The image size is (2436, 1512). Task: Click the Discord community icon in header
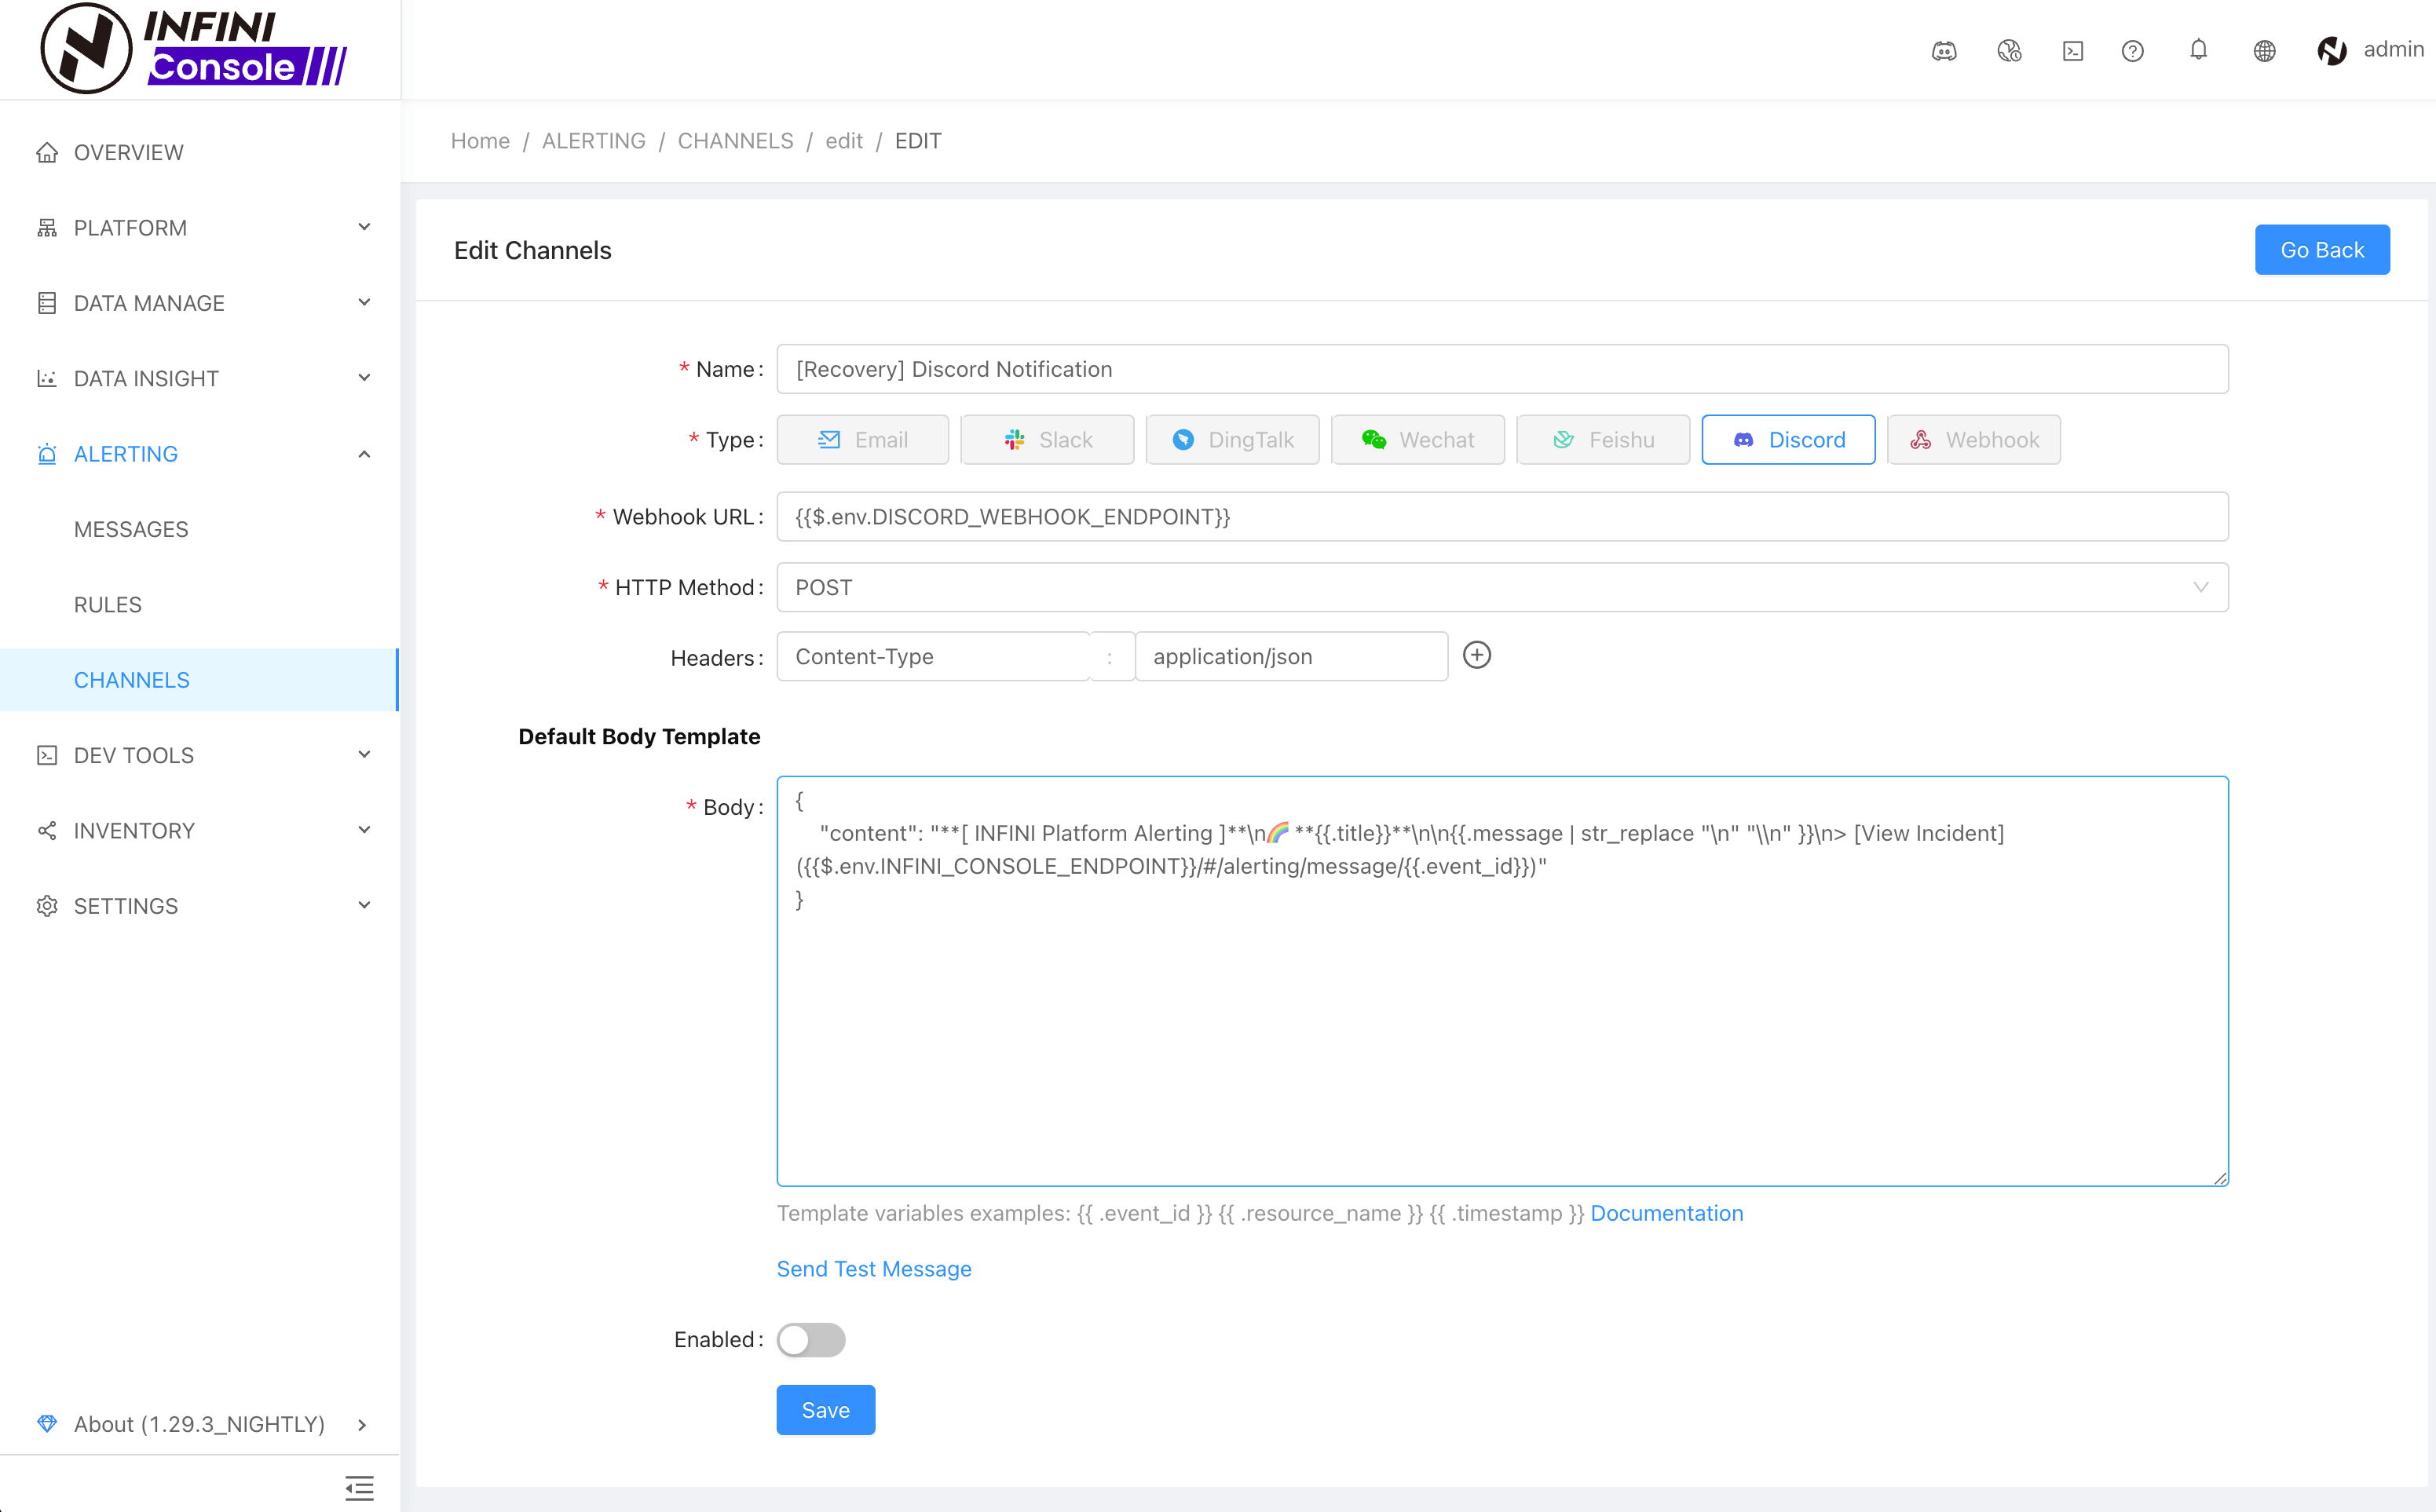pos(1943,50)
